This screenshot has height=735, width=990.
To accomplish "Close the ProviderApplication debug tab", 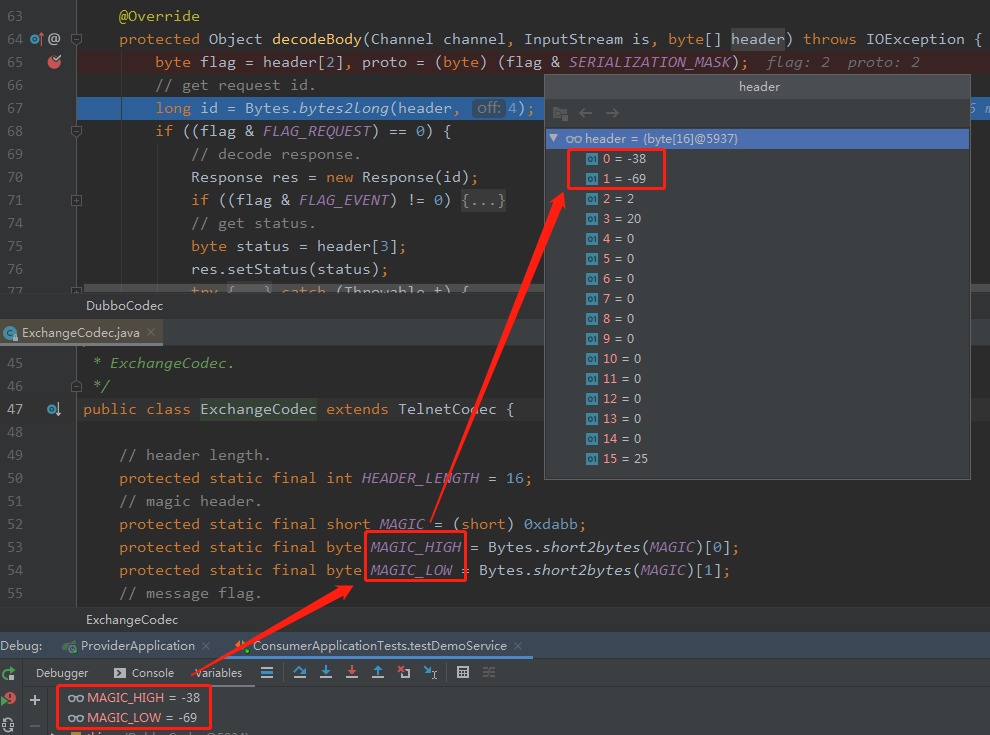I will (206, 646).
